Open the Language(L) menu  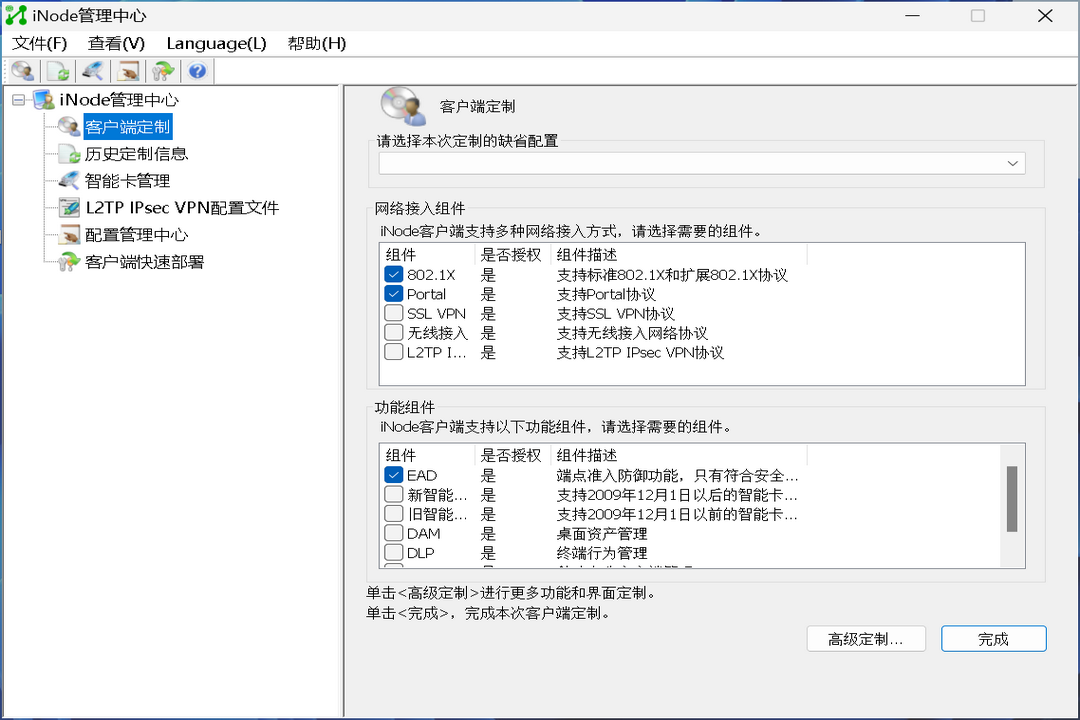(x=216, y=43)
